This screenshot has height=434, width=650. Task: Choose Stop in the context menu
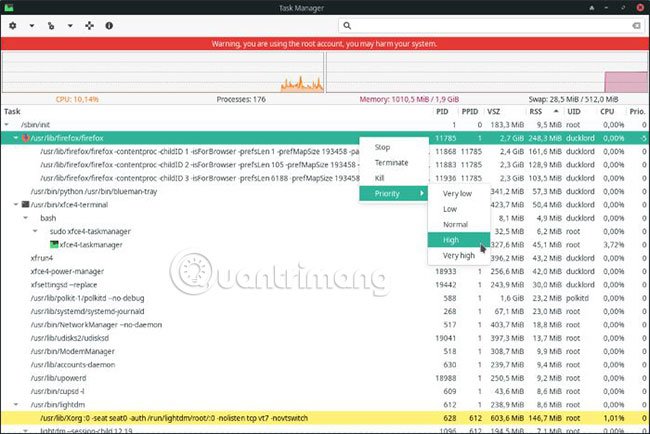394,147
